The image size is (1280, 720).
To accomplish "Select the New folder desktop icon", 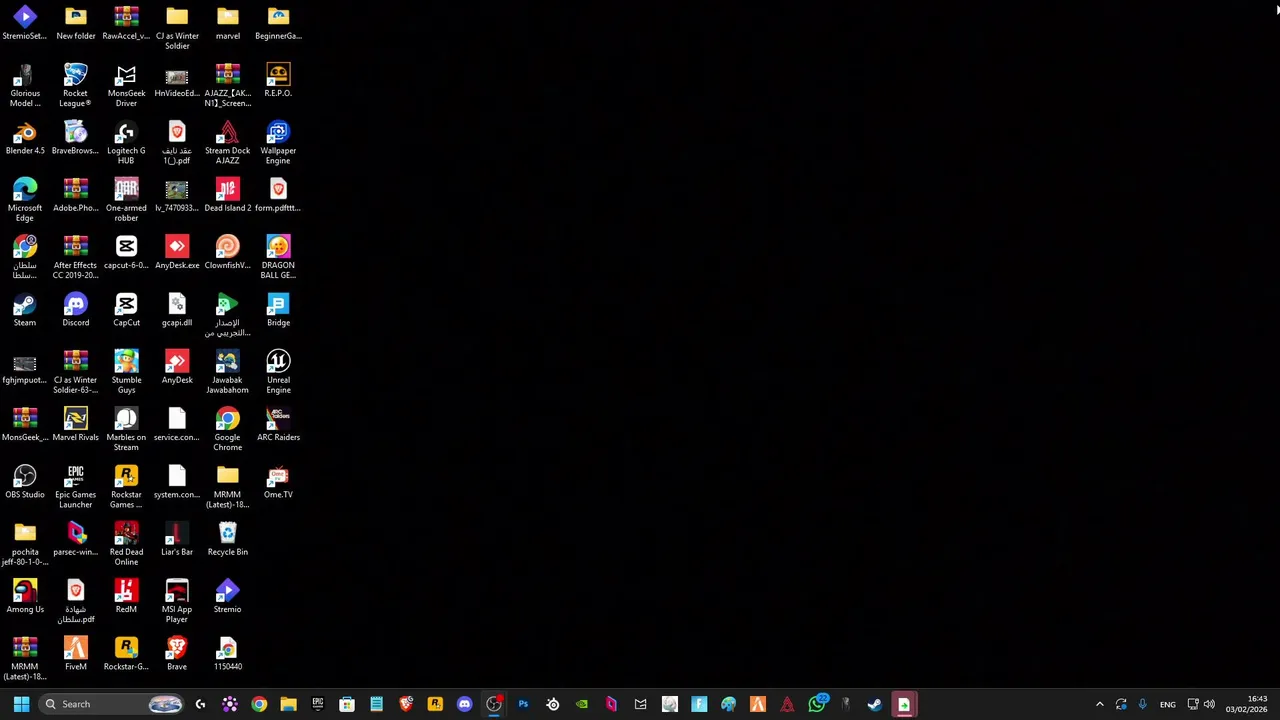I will pos(75,24).
